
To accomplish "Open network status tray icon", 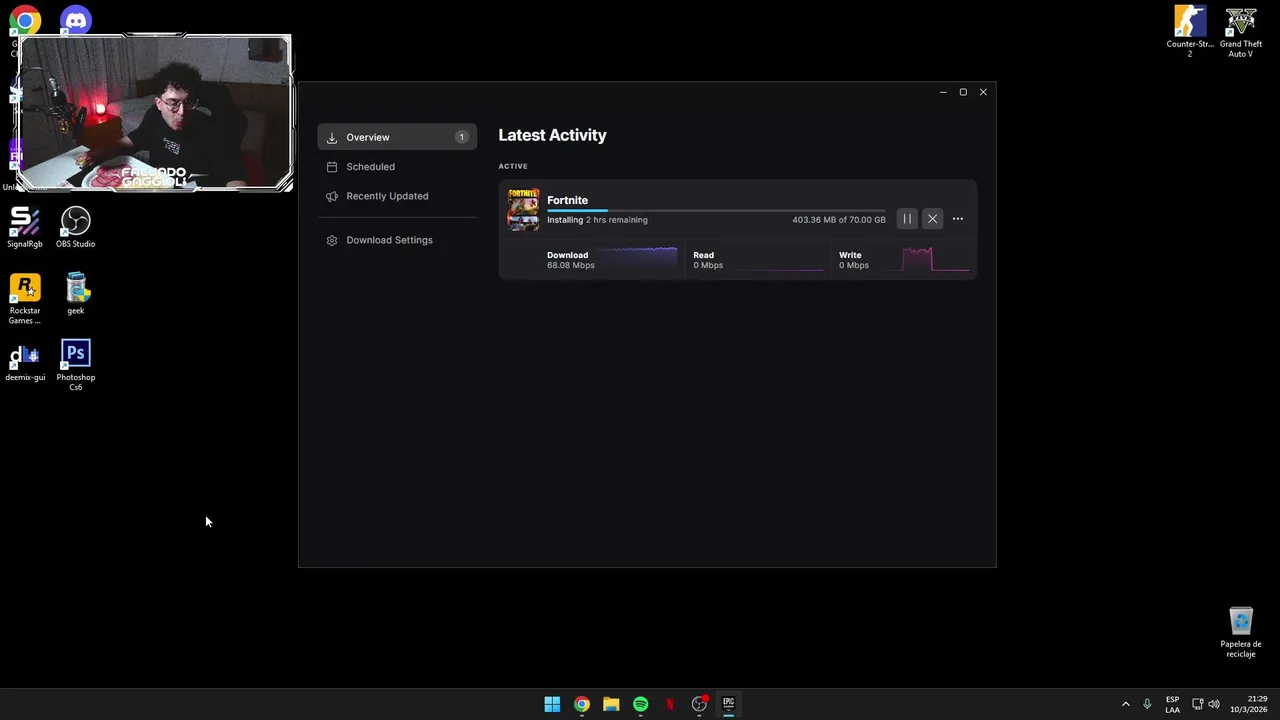I will (1197, 704).
